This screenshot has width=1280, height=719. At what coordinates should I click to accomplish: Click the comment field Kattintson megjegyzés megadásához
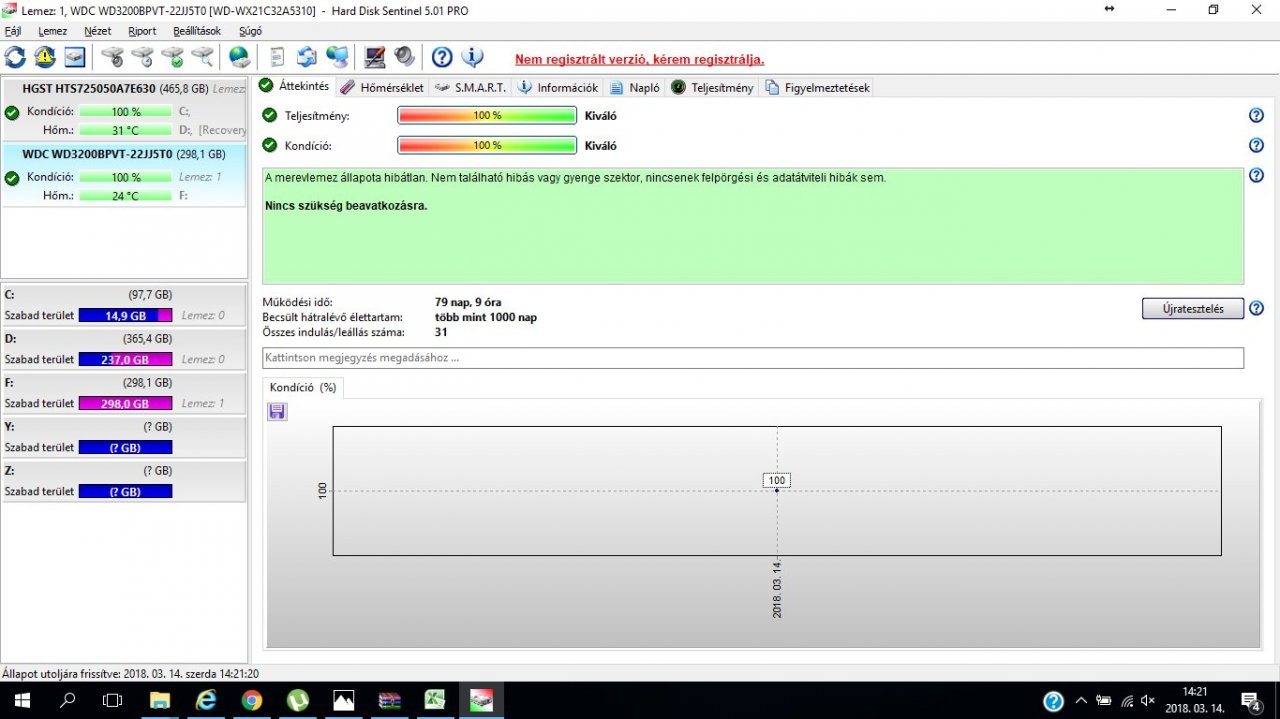pos(753,357)
